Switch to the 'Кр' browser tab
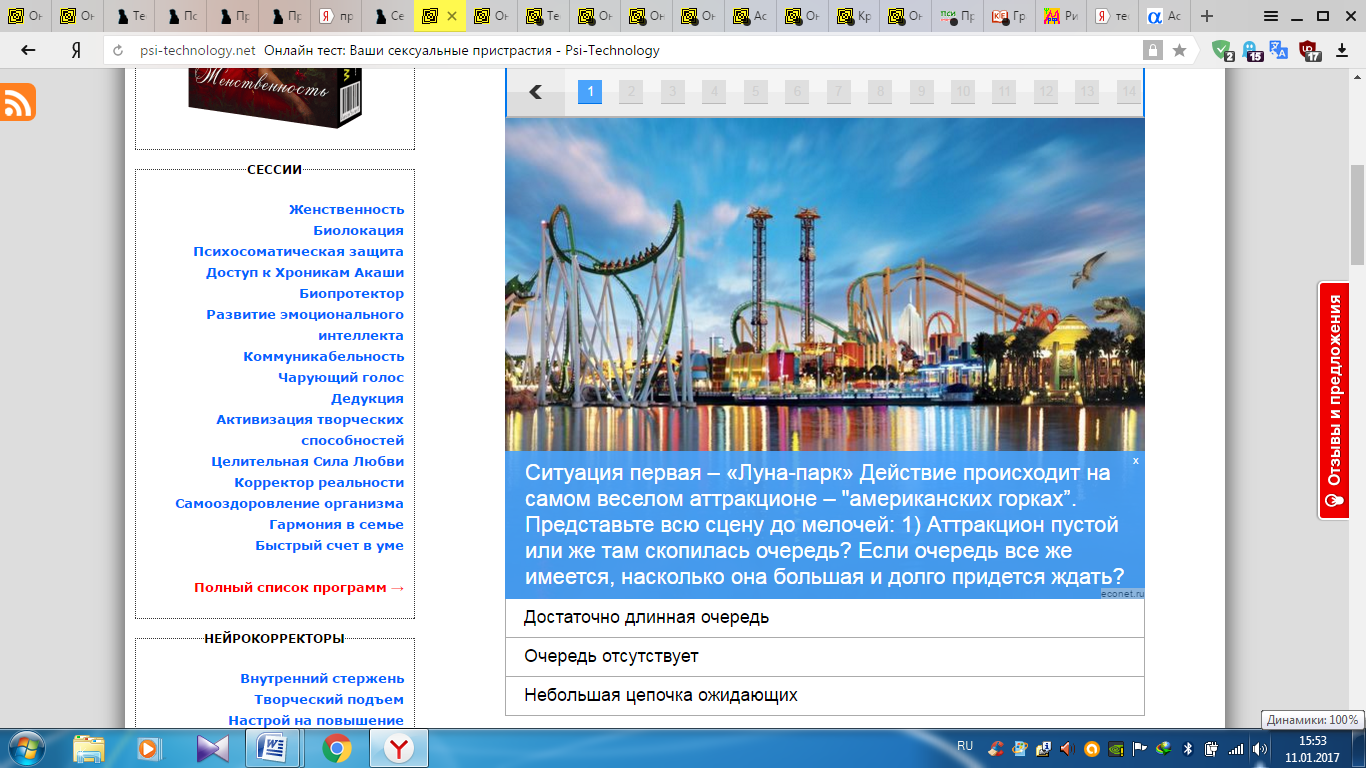The image size is (1366, 768). point(856,16)
